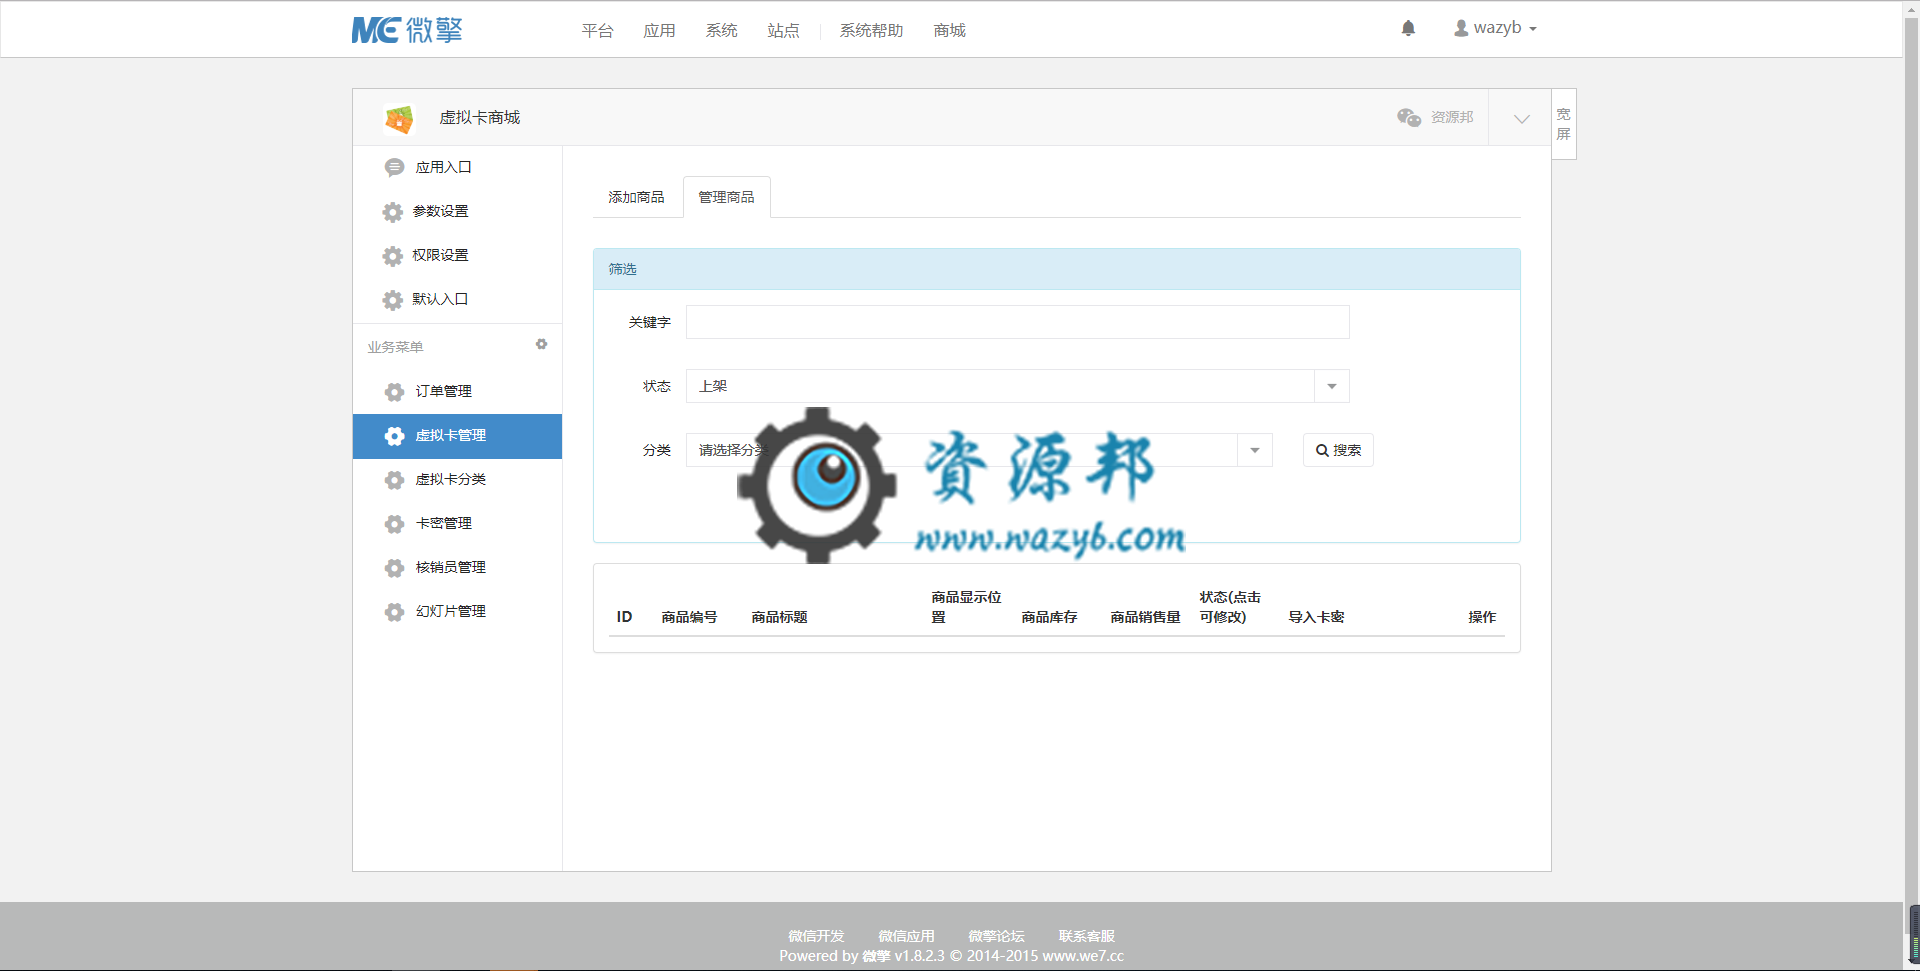Click the gear icon for 默认入口
Screen dimensions: 1920x971
tap(392, 300)
